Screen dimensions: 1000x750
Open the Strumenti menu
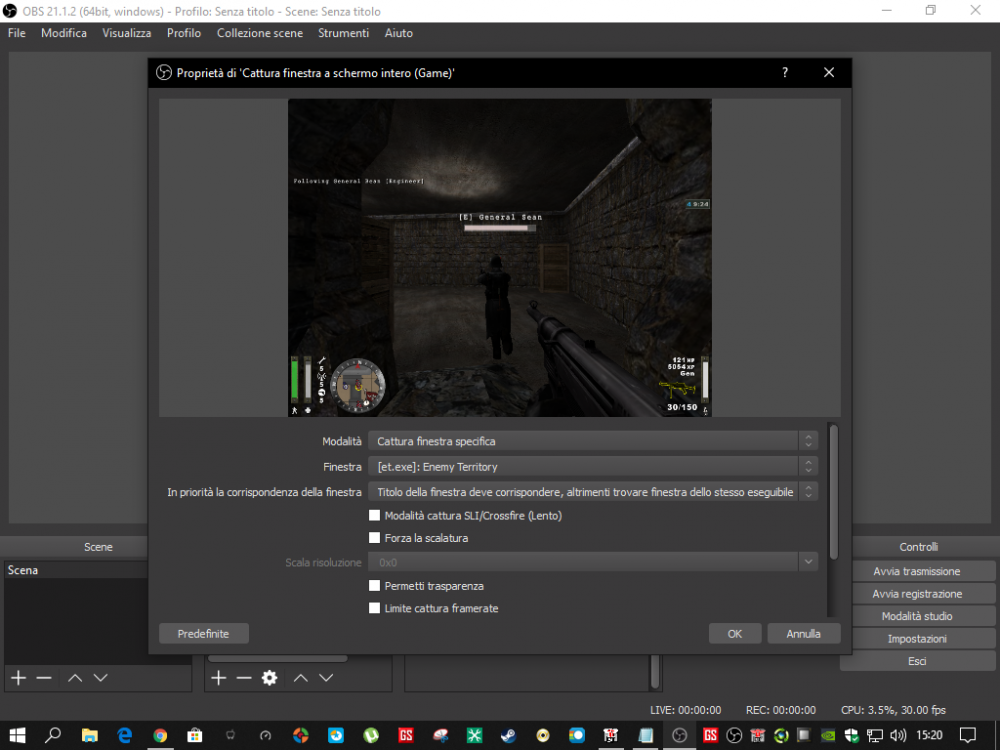343,33
